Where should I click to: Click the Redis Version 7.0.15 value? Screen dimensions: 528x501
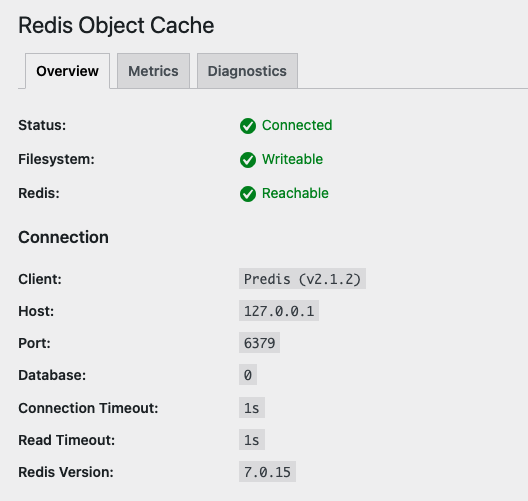[x=267, y=472]
